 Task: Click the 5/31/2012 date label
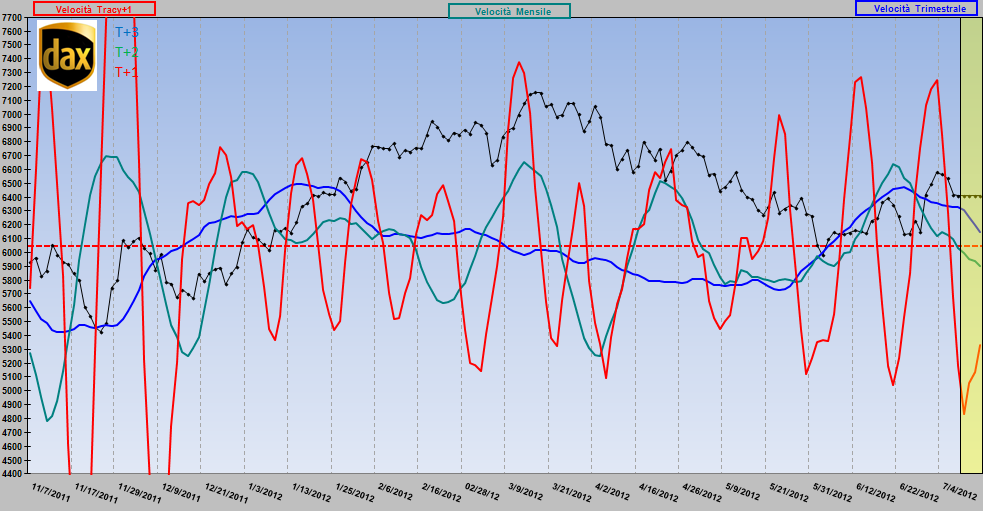[x=832, y=492]
